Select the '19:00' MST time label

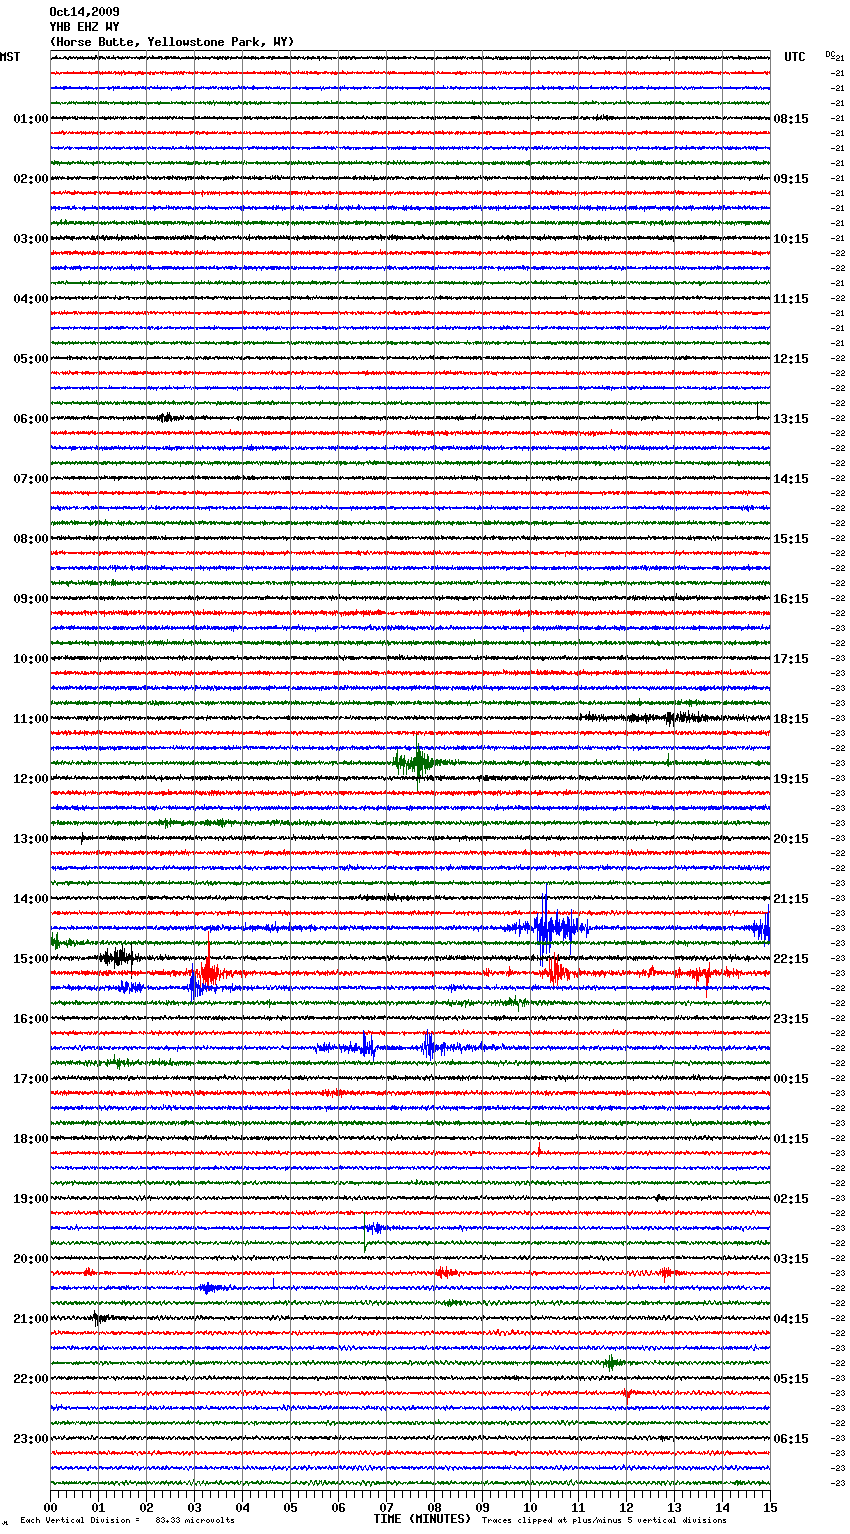pos(31,1199)
